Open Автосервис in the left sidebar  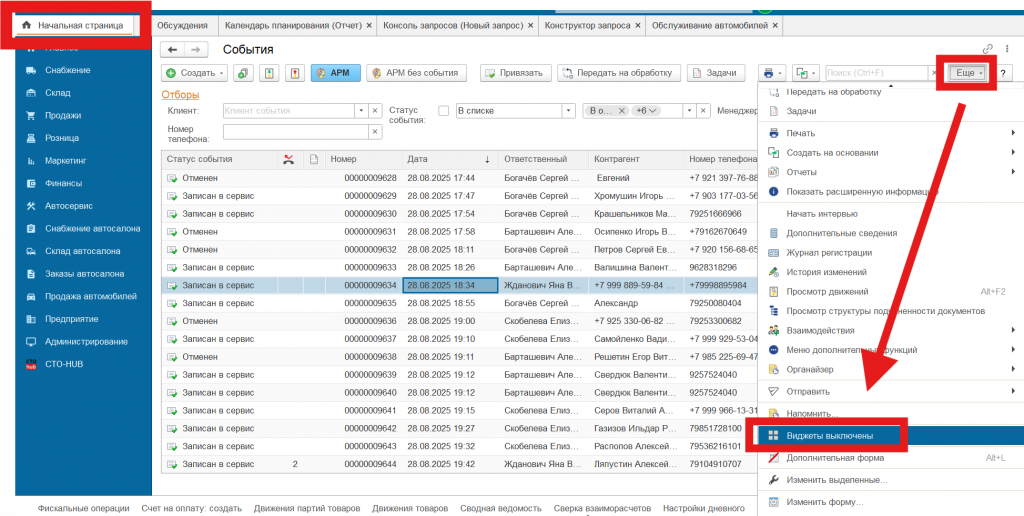tap(69, 206)
